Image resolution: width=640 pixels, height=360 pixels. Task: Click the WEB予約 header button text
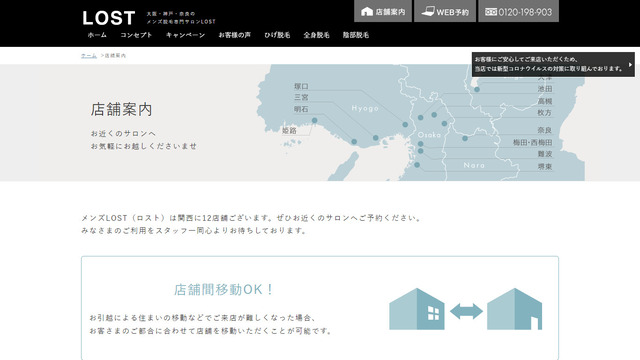click(x=453, y=12)
